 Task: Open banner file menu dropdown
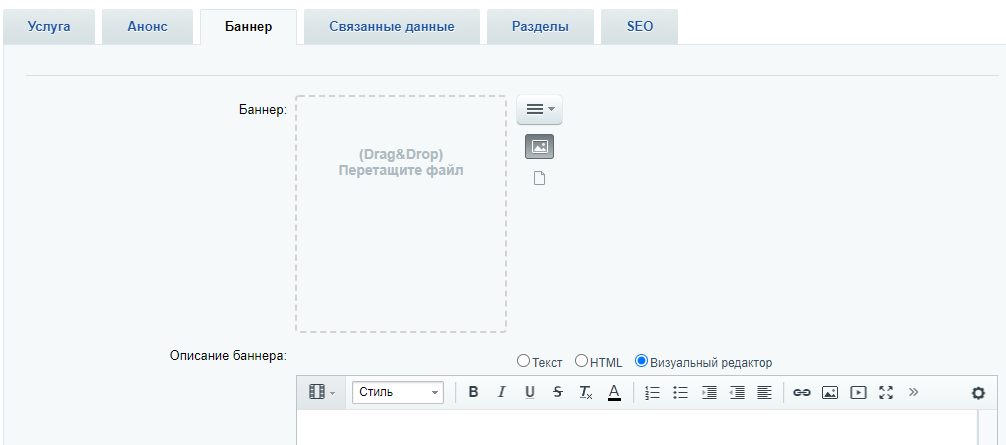click(x=540, y=110)
